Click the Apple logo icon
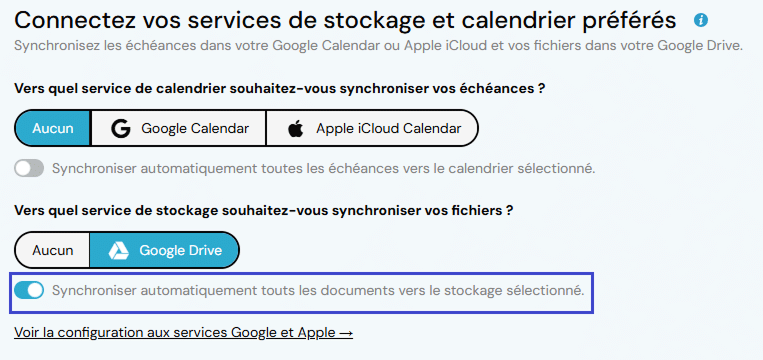Viewport: 763px width, 360px height. (x=295, y=129)
